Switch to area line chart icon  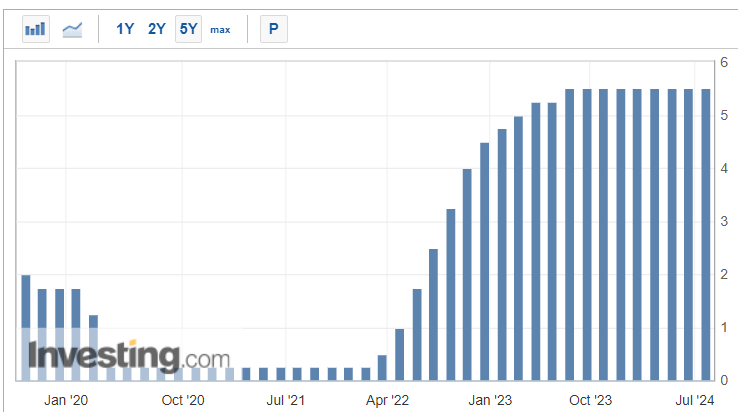pos(72,30)
